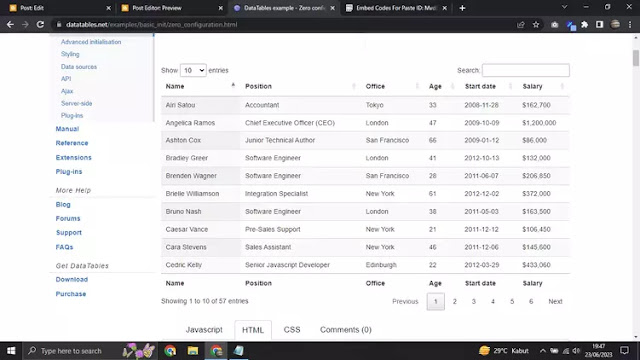Screen dimensions: 640x360
Task: Open weather widget showing 29°C
Action: (x=504, y=351)
